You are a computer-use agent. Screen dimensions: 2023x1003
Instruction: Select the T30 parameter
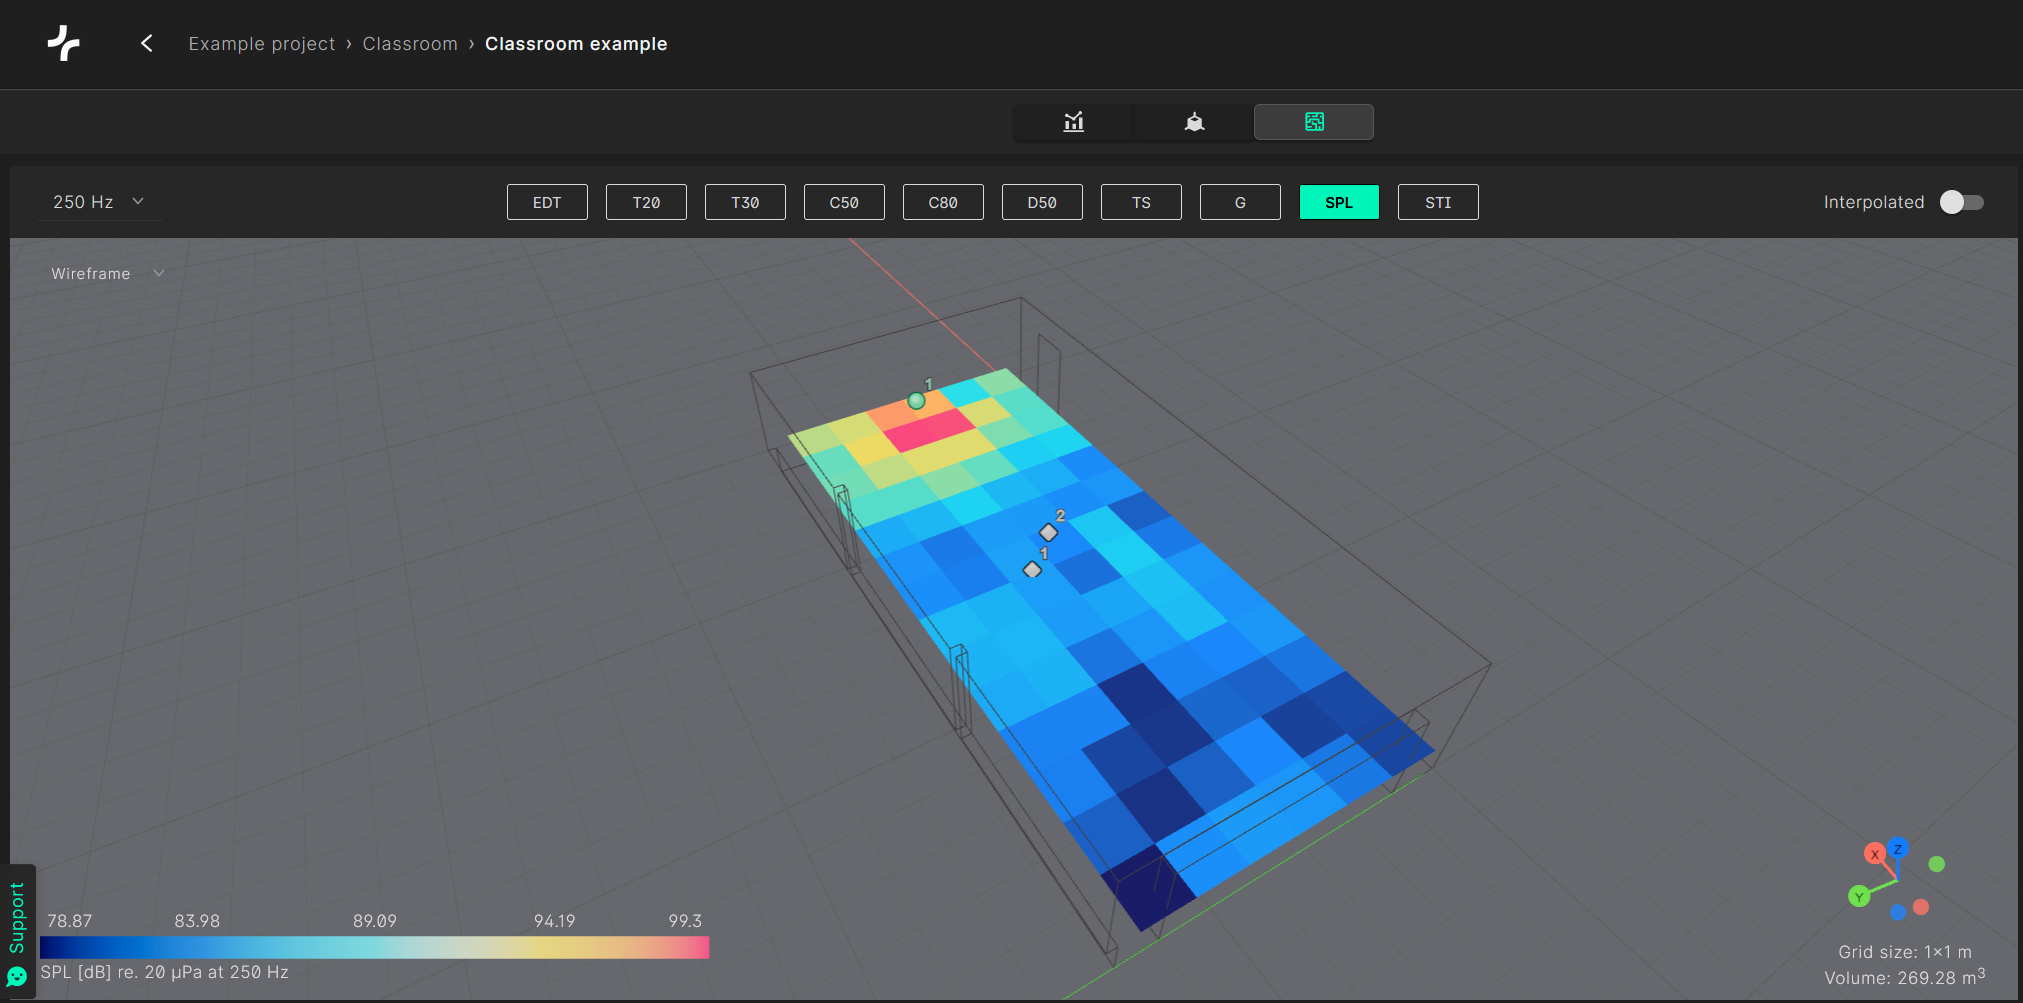point(745,202)
